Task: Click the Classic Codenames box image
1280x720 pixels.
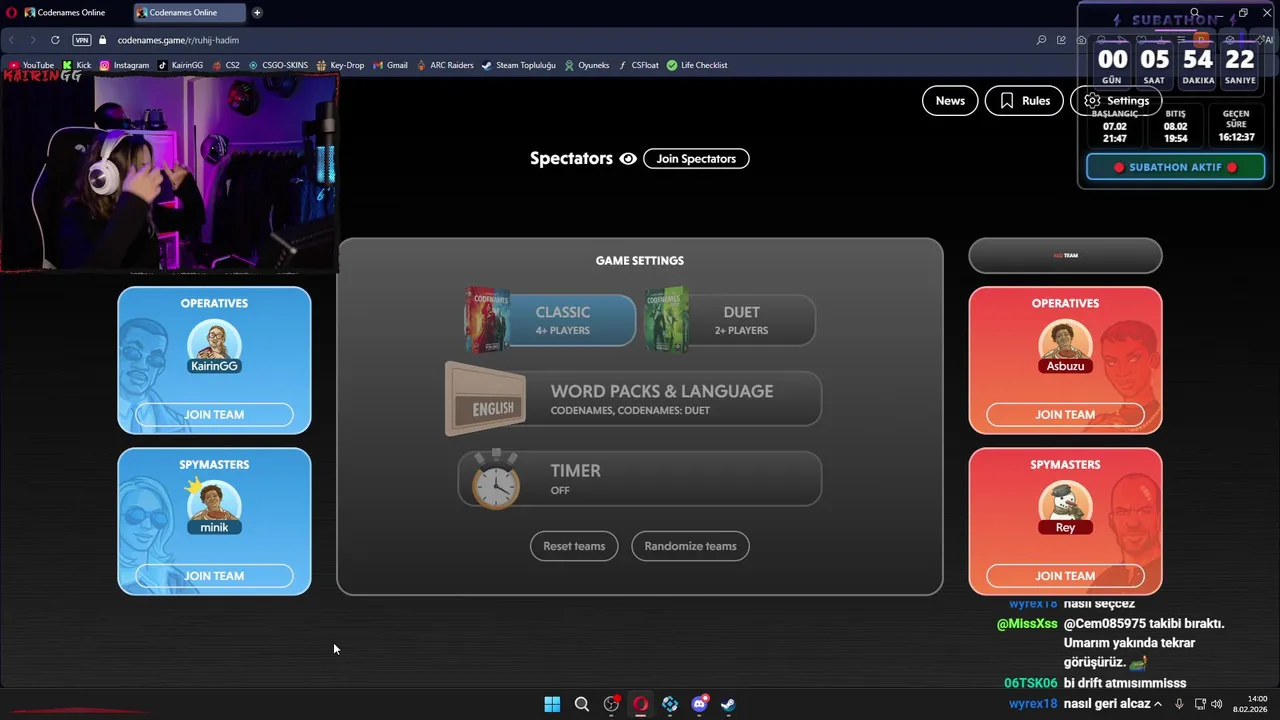Action: click(487, 320)
